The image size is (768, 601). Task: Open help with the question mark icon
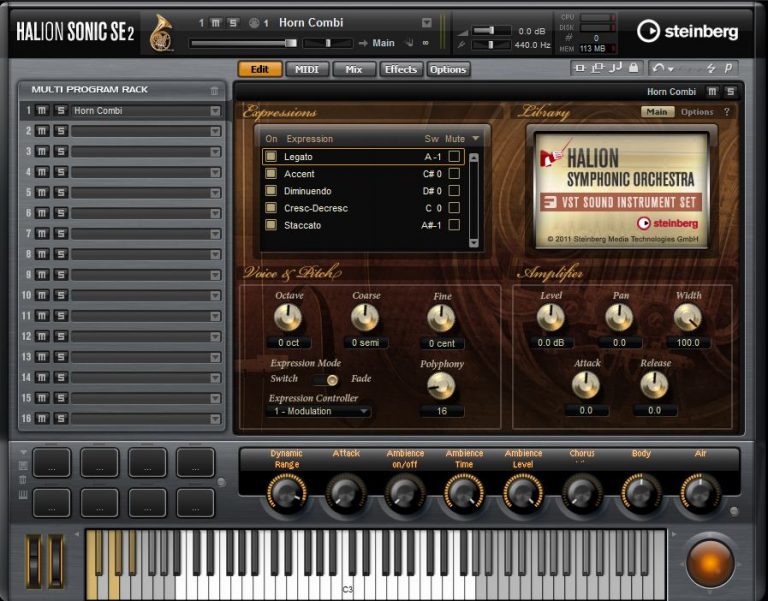(726, 112)
